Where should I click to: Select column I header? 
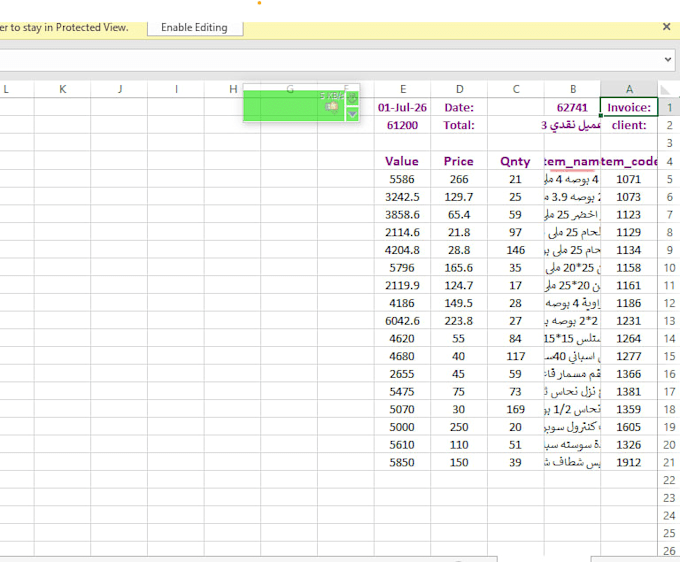click(176, 89)
